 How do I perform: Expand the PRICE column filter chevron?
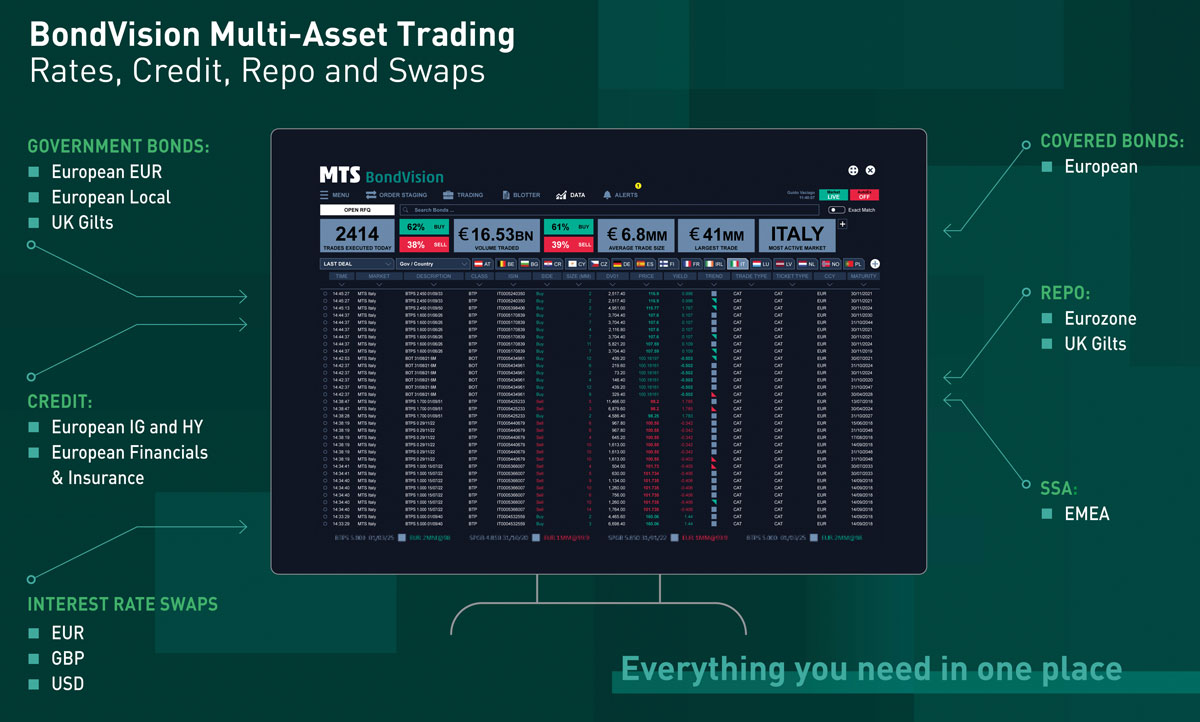click(x=646, y=285)
